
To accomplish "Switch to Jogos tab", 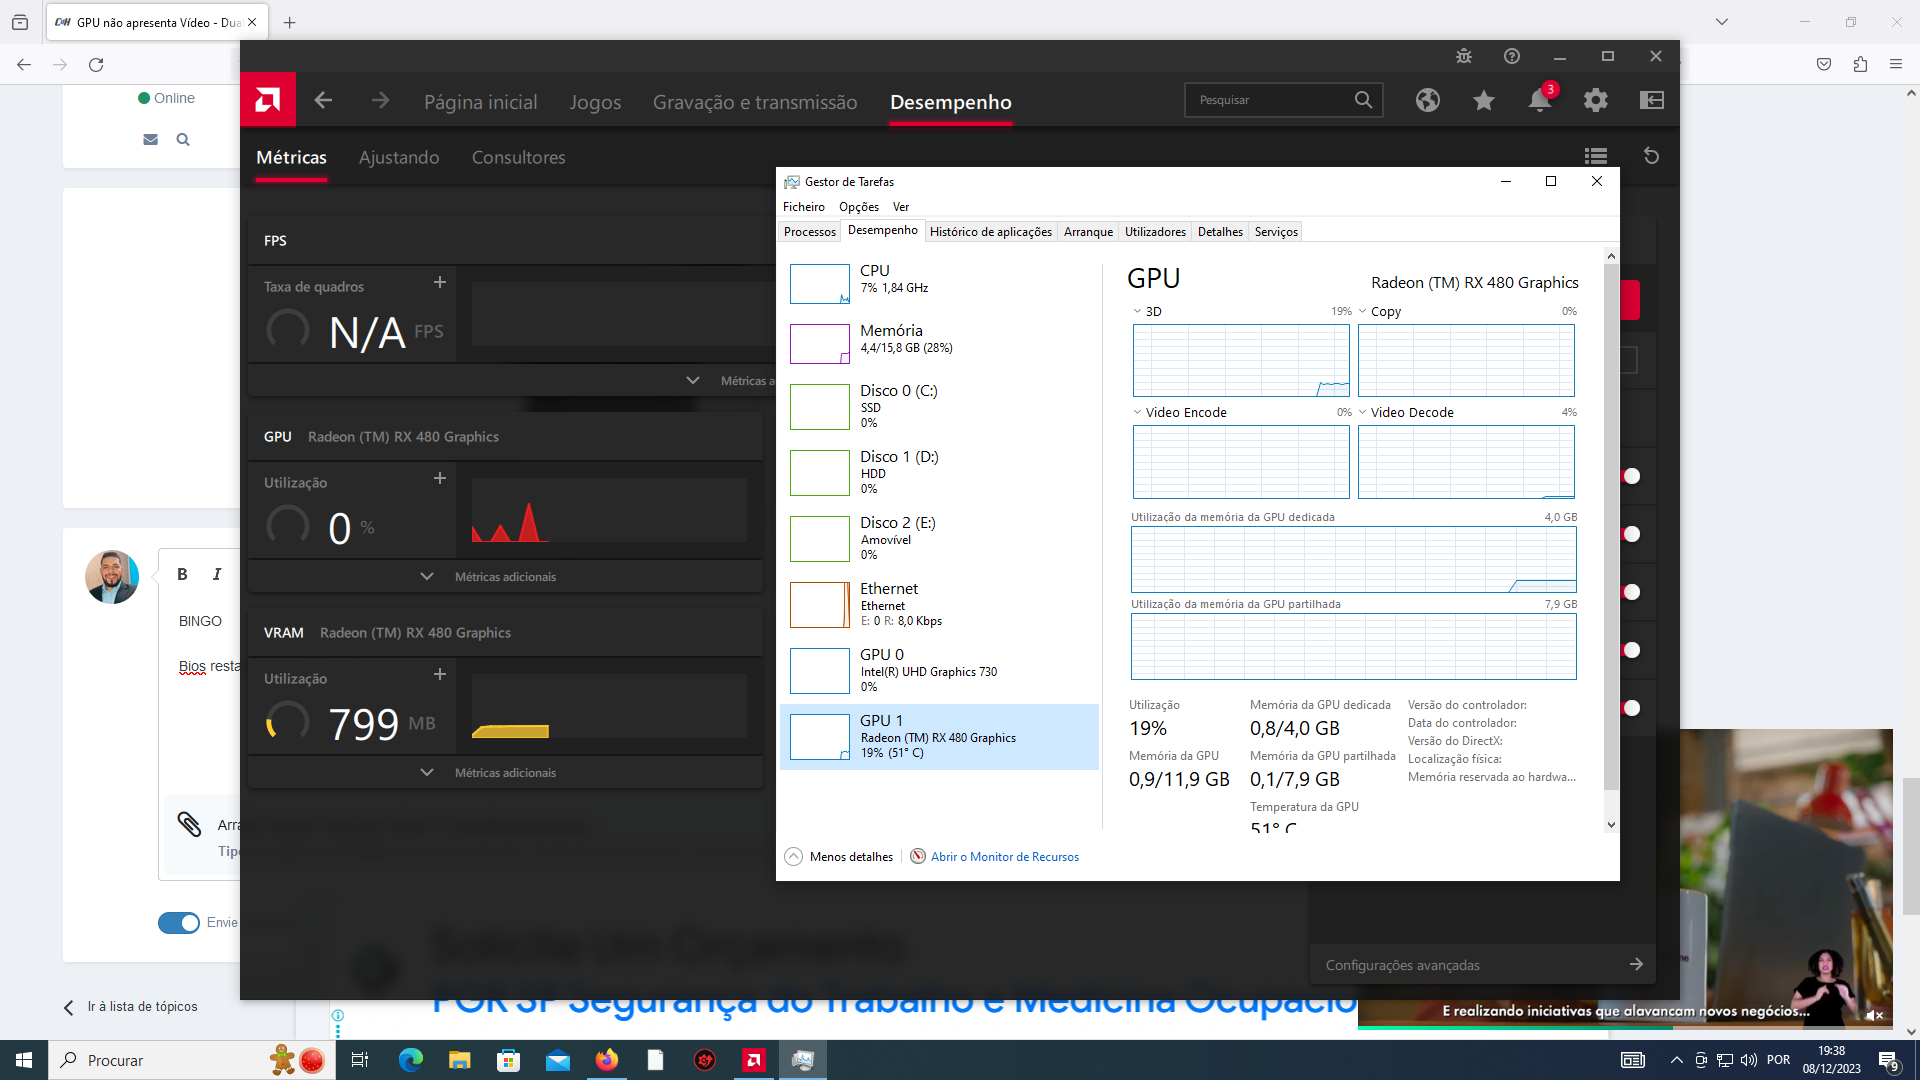I will (x=595, y=102).
